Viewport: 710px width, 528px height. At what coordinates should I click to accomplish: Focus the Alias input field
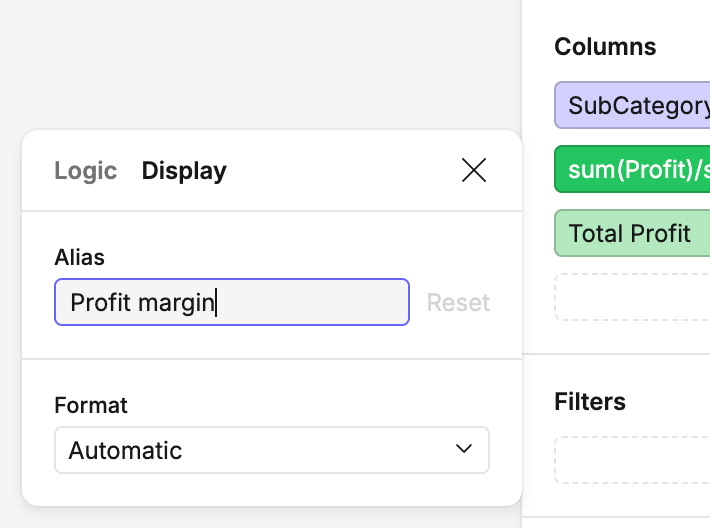[310, 302]
